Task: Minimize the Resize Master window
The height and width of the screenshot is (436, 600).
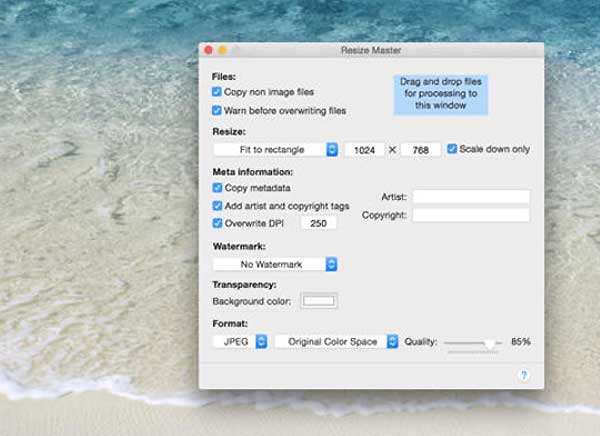Action: point(222,50)
